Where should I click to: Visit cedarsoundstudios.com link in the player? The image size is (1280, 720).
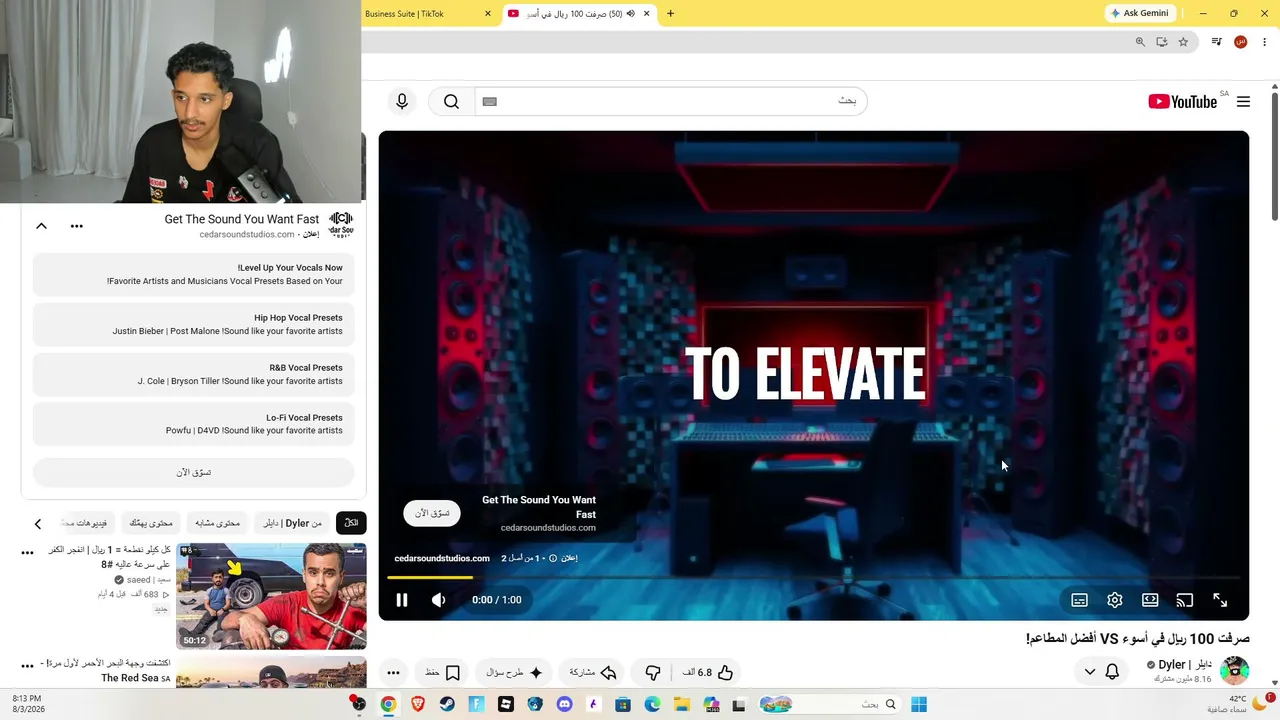coord(442,558)
